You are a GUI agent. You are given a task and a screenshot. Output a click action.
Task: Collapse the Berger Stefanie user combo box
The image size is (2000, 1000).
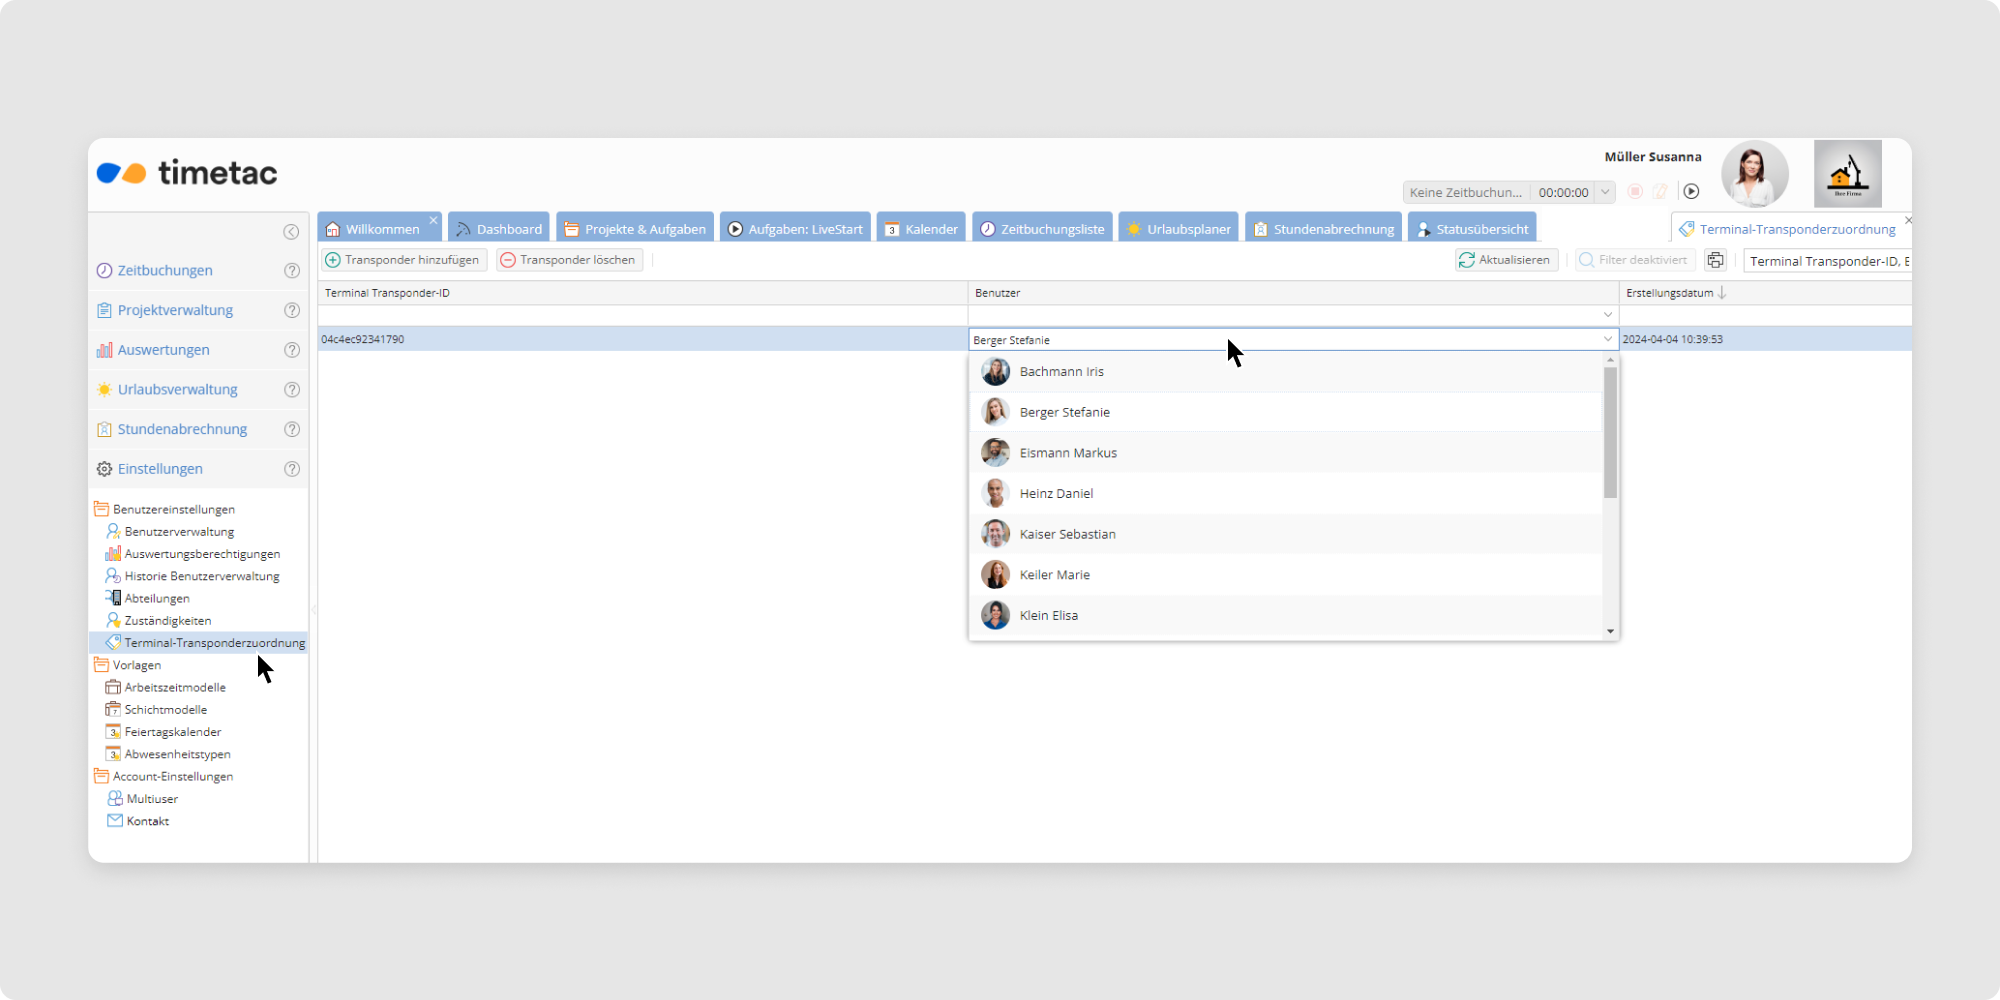point(1608,339)
